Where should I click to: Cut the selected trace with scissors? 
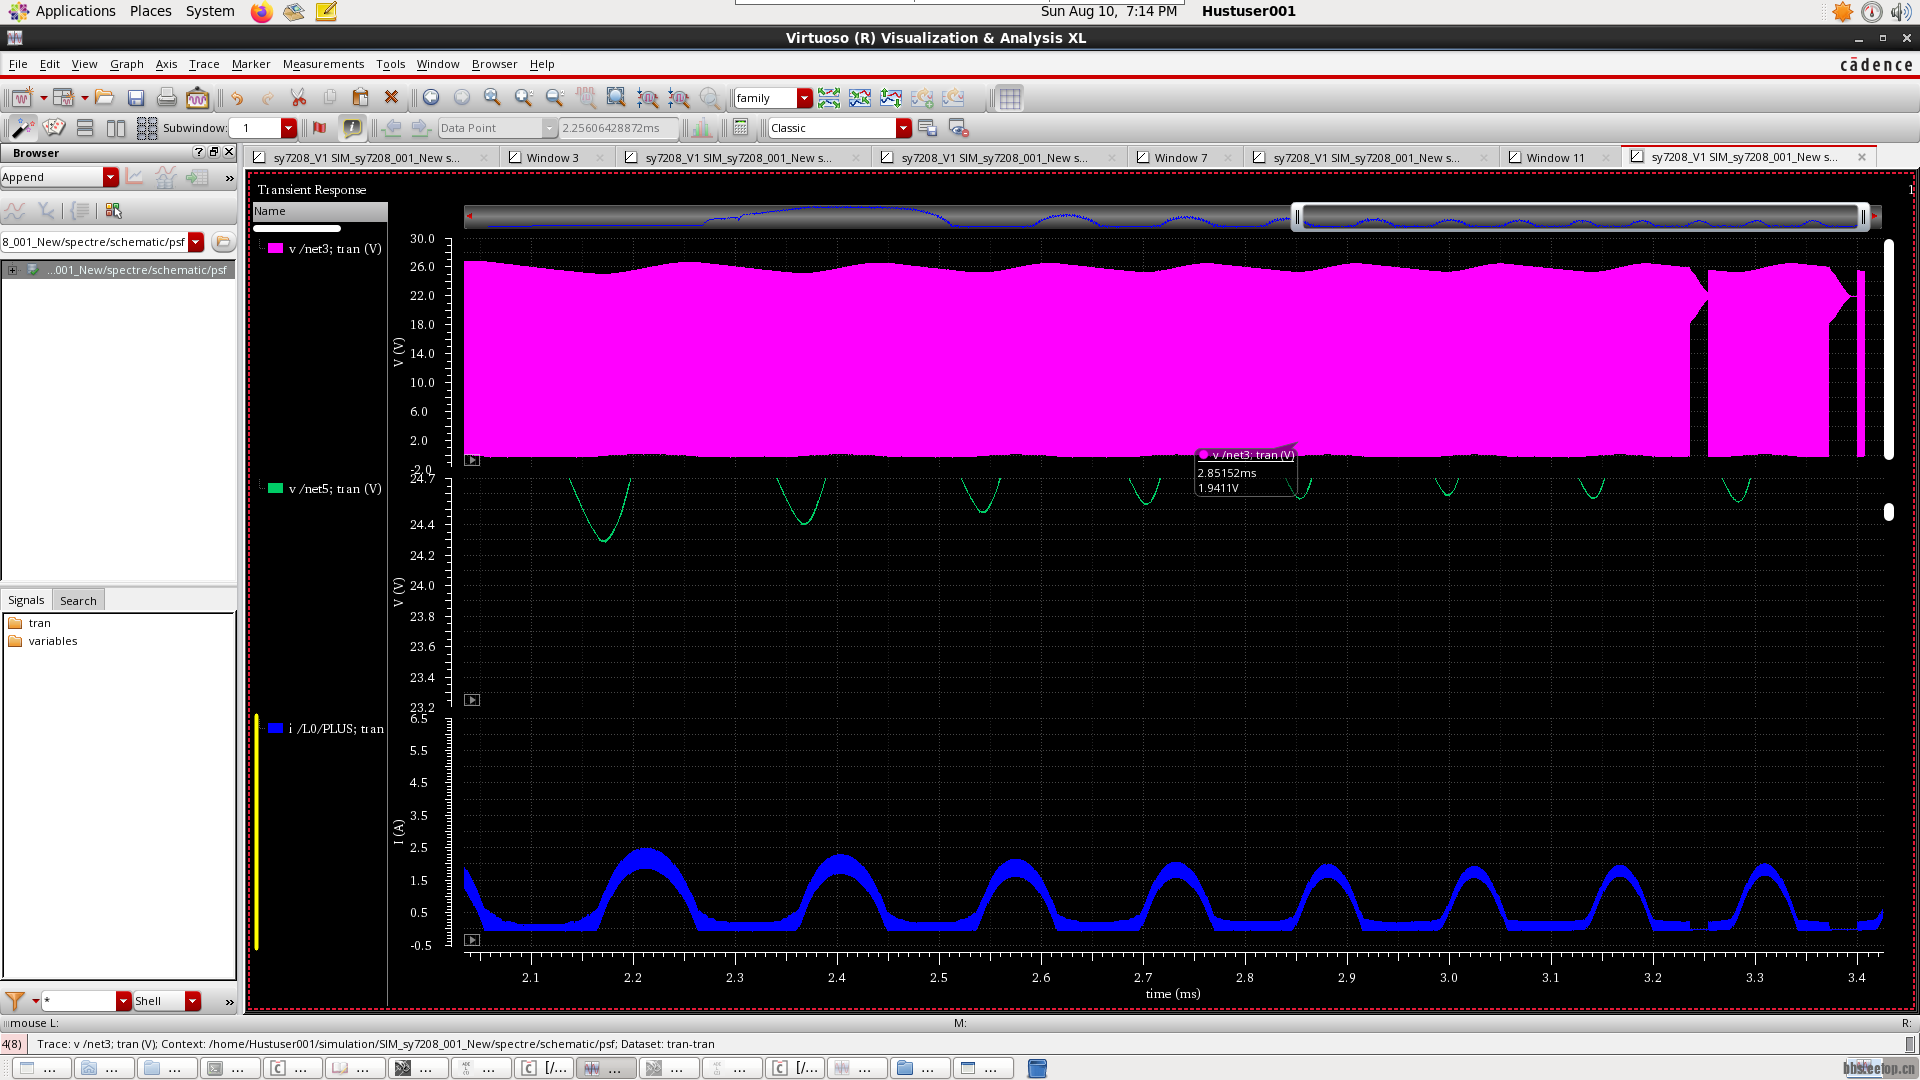pos(298,98)
